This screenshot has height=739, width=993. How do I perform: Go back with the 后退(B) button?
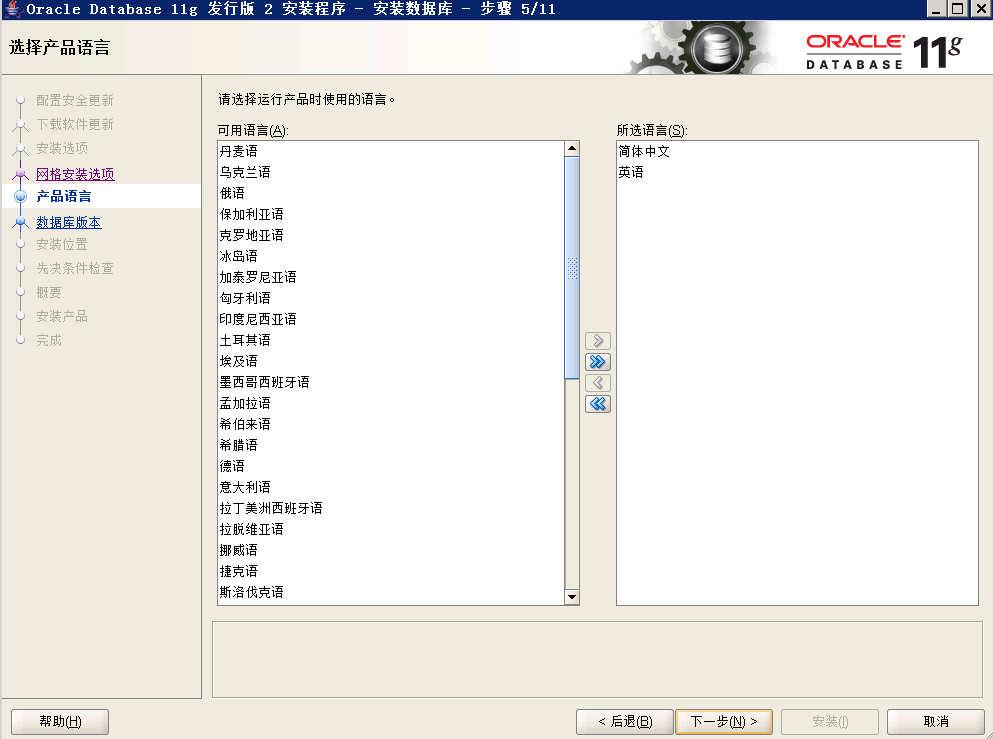click(x=624, y=721)
